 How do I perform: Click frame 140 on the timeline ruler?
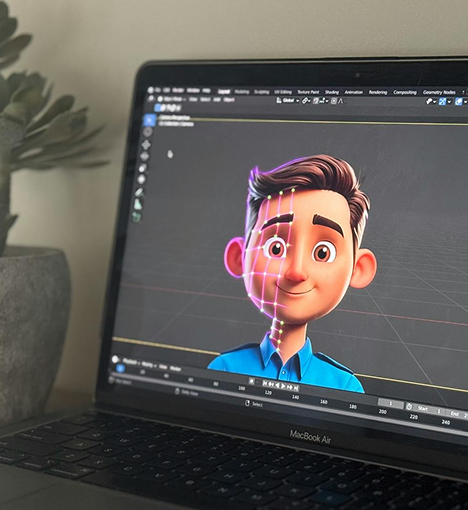tap(295, 397)
